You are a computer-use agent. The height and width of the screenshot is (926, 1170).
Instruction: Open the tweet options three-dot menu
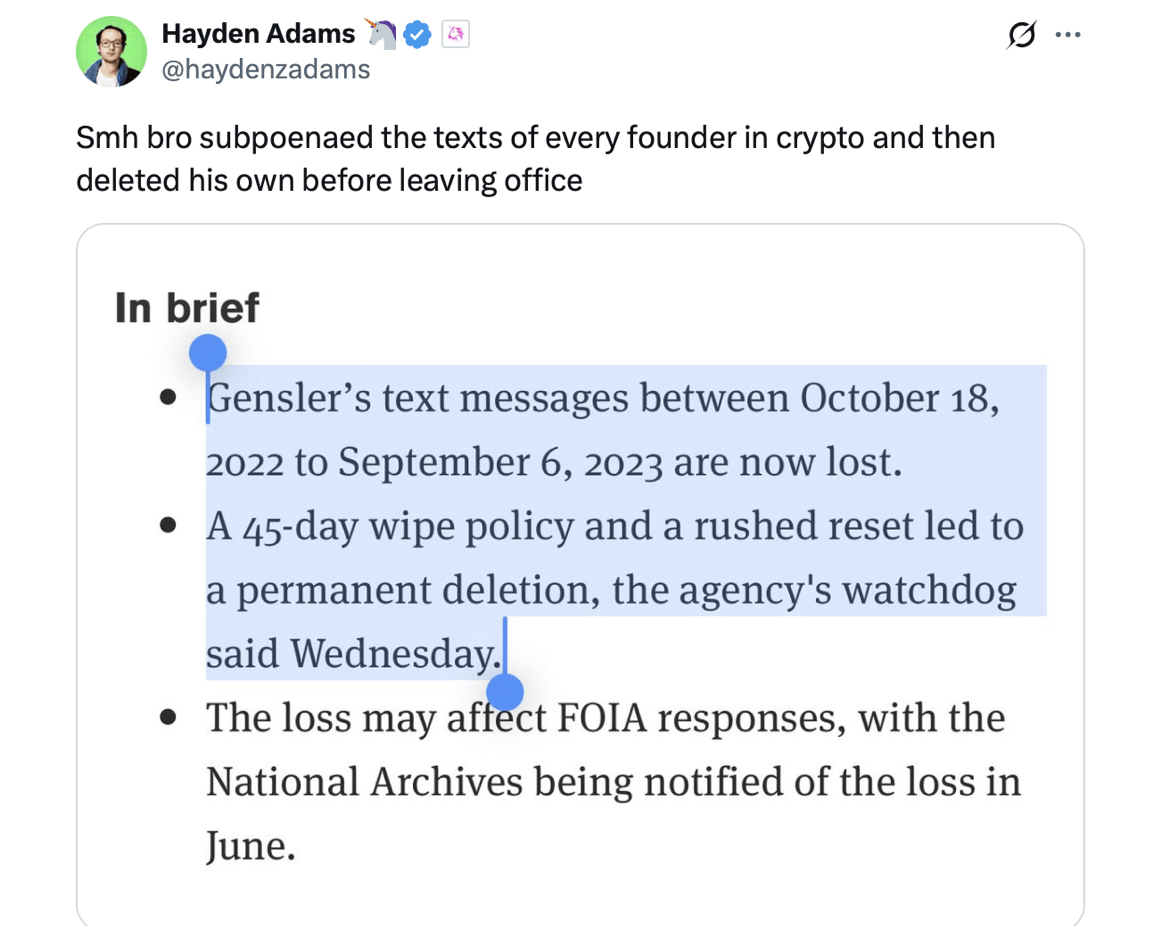1069,34
